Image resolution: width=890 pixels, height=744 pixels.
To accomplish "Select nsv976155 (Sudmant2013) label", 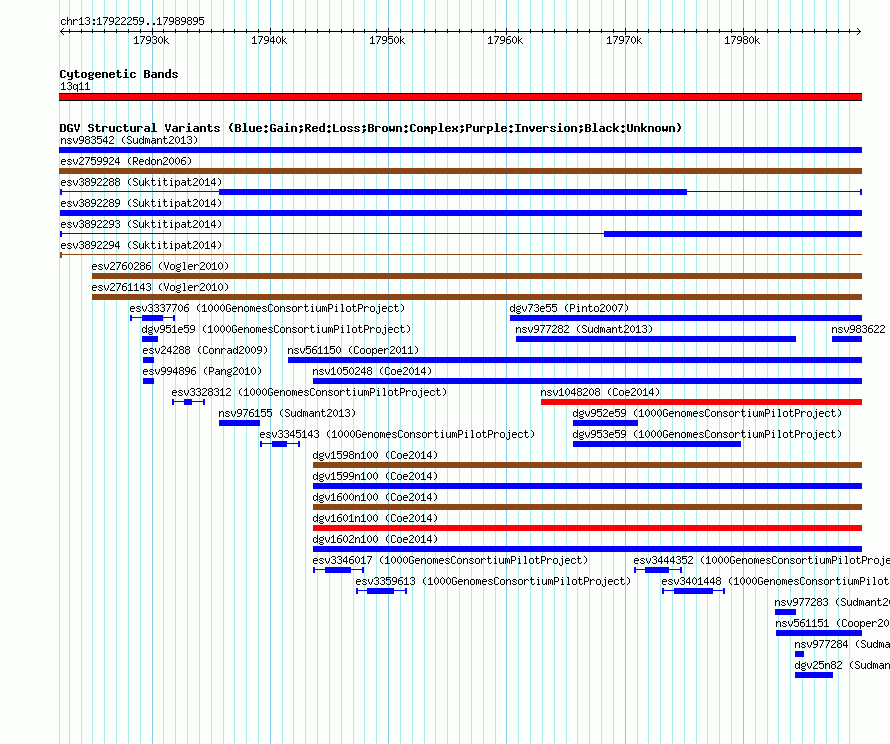I will tap(287, 413).
